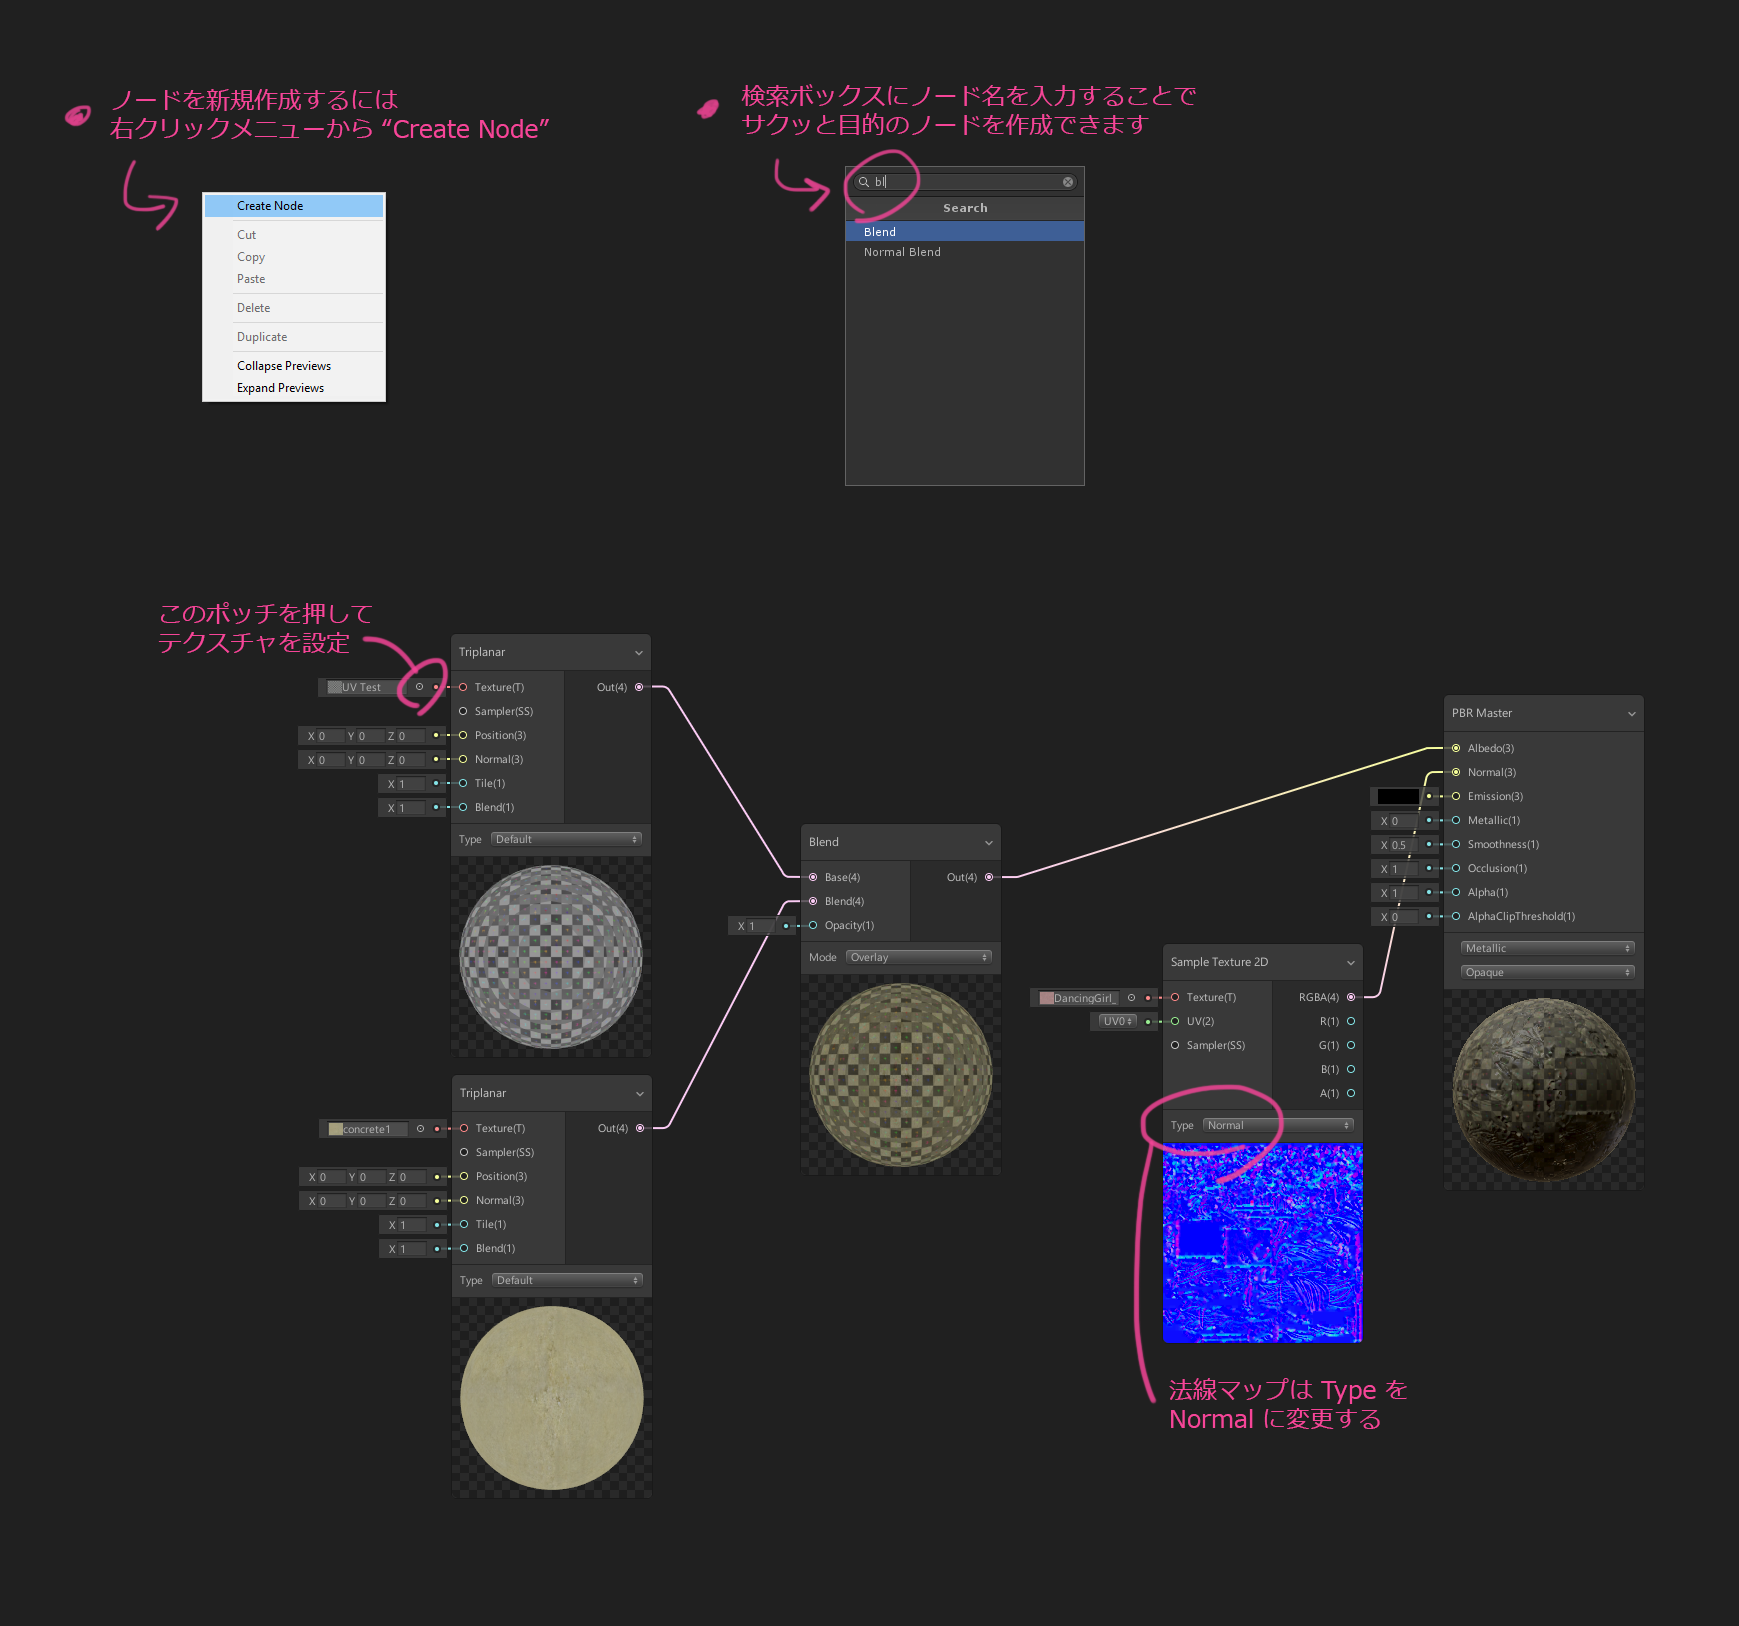Image resolution: width=1739 pixels, height=1626 pixels.
Task: Collapse the Blend node with its chevron
Action: pyautogui.click(x=988, y=843)
